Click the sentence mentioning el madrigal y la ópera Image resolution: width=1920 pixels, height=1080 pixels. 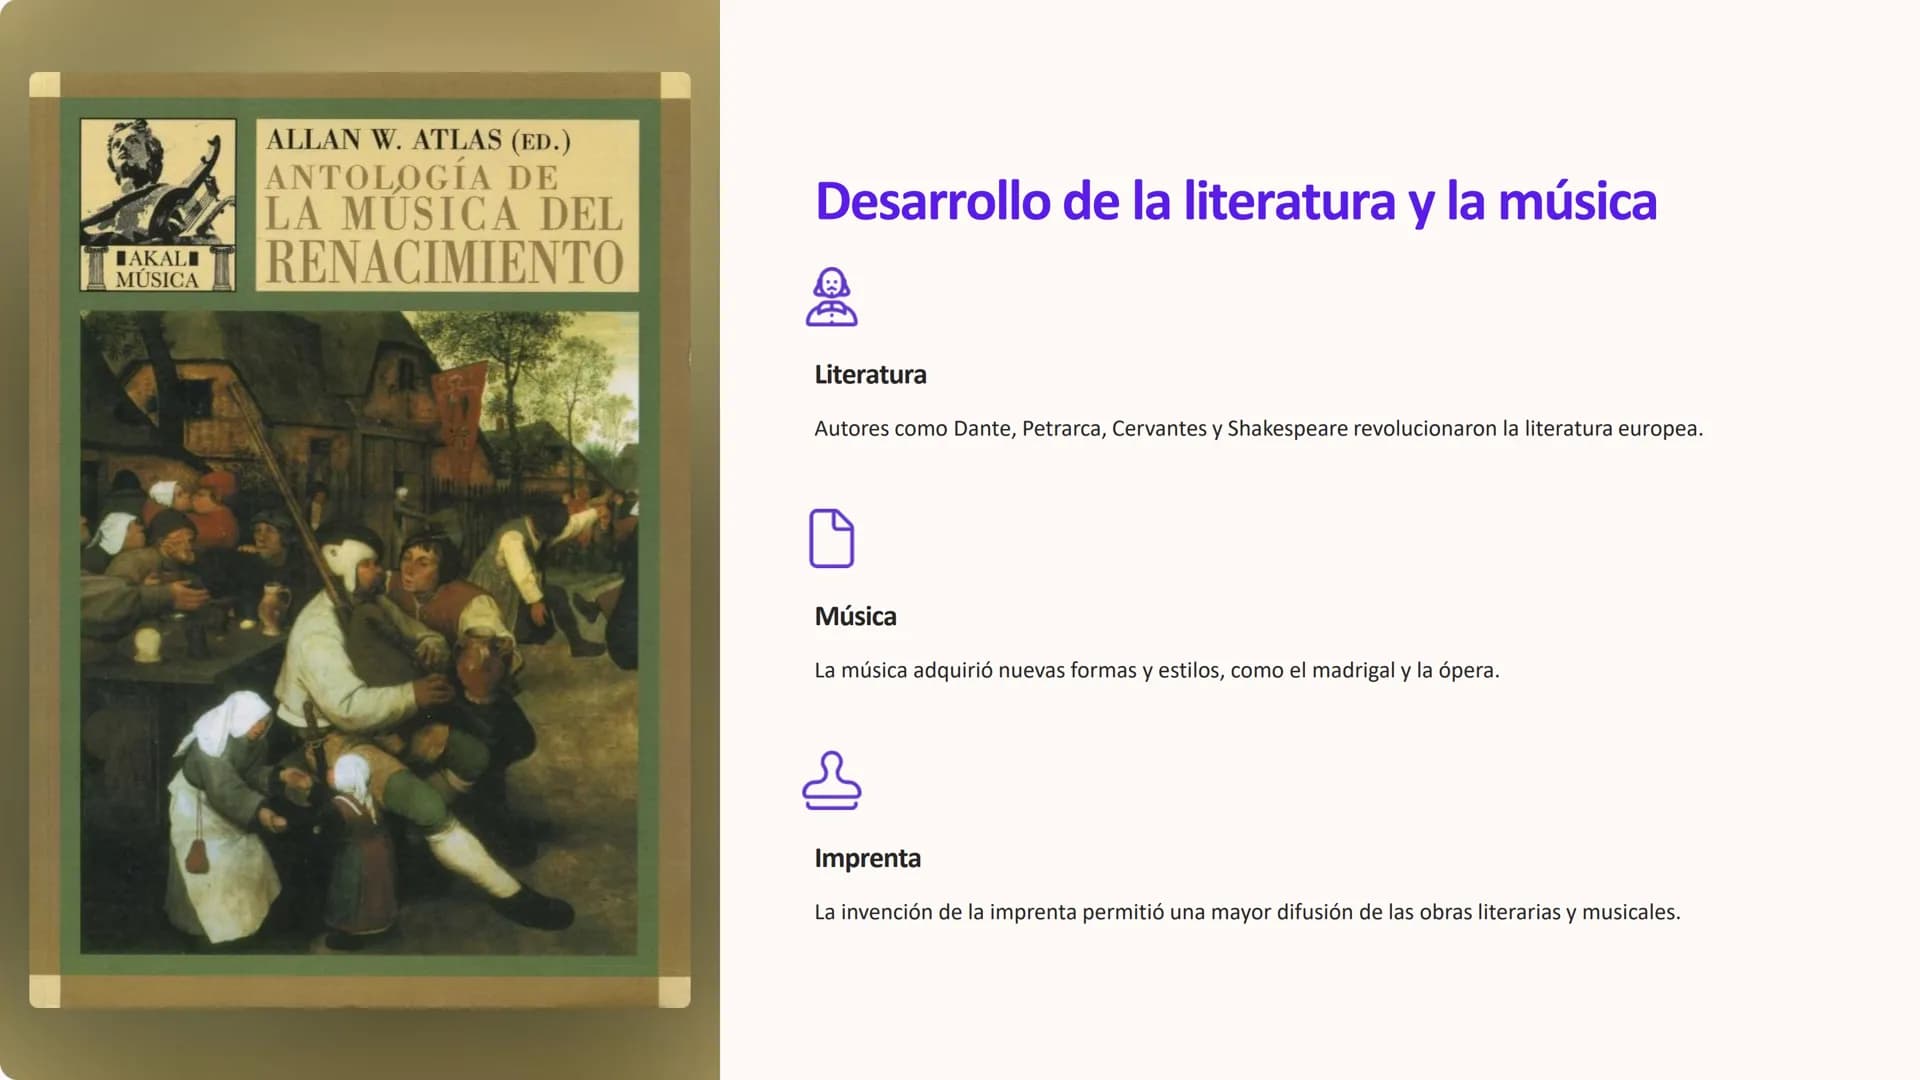(1157, 671)
